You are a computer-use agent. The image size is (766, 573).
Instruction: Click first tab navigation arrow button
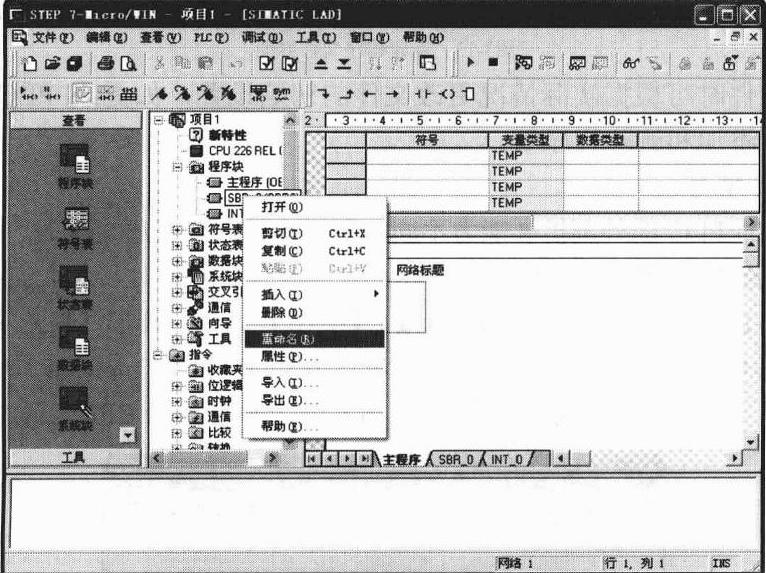click(312, 459)
